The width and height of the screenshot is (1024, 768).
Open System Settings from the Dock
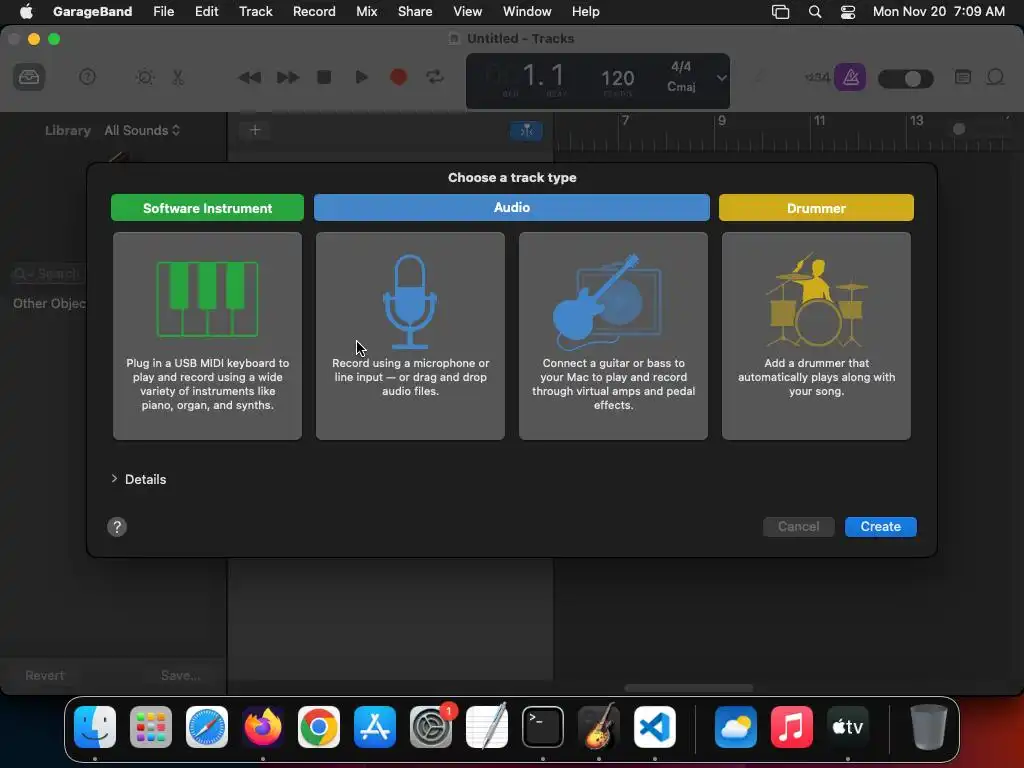[431, 727]
